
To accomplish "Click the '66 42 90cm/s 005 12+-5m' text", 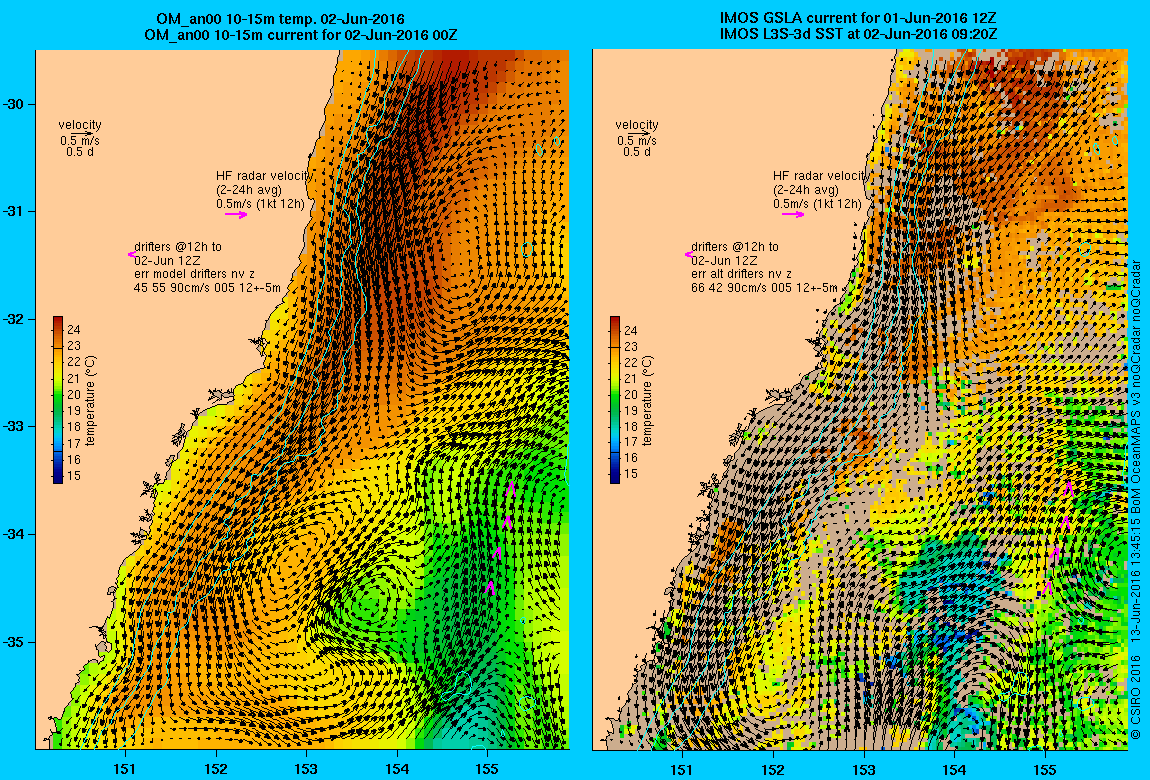I will pyautogui.click(x=763, y=288).
